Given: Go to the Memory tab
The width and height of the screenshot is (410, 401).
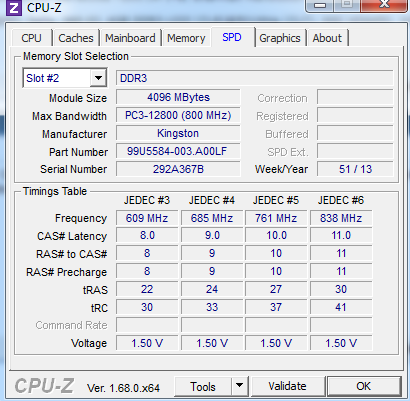Looking at the screenshot, I should (x=186, y=38).
